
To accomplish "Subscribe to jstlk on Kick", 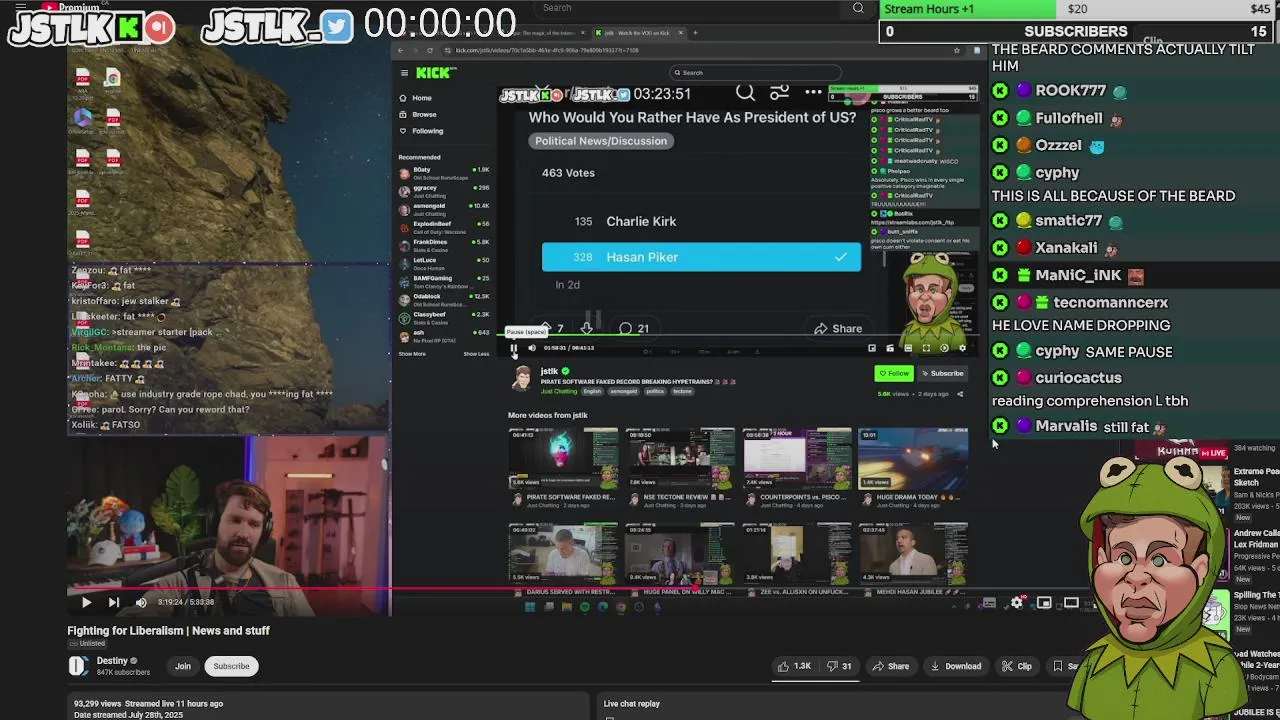I will pos(942,373).
